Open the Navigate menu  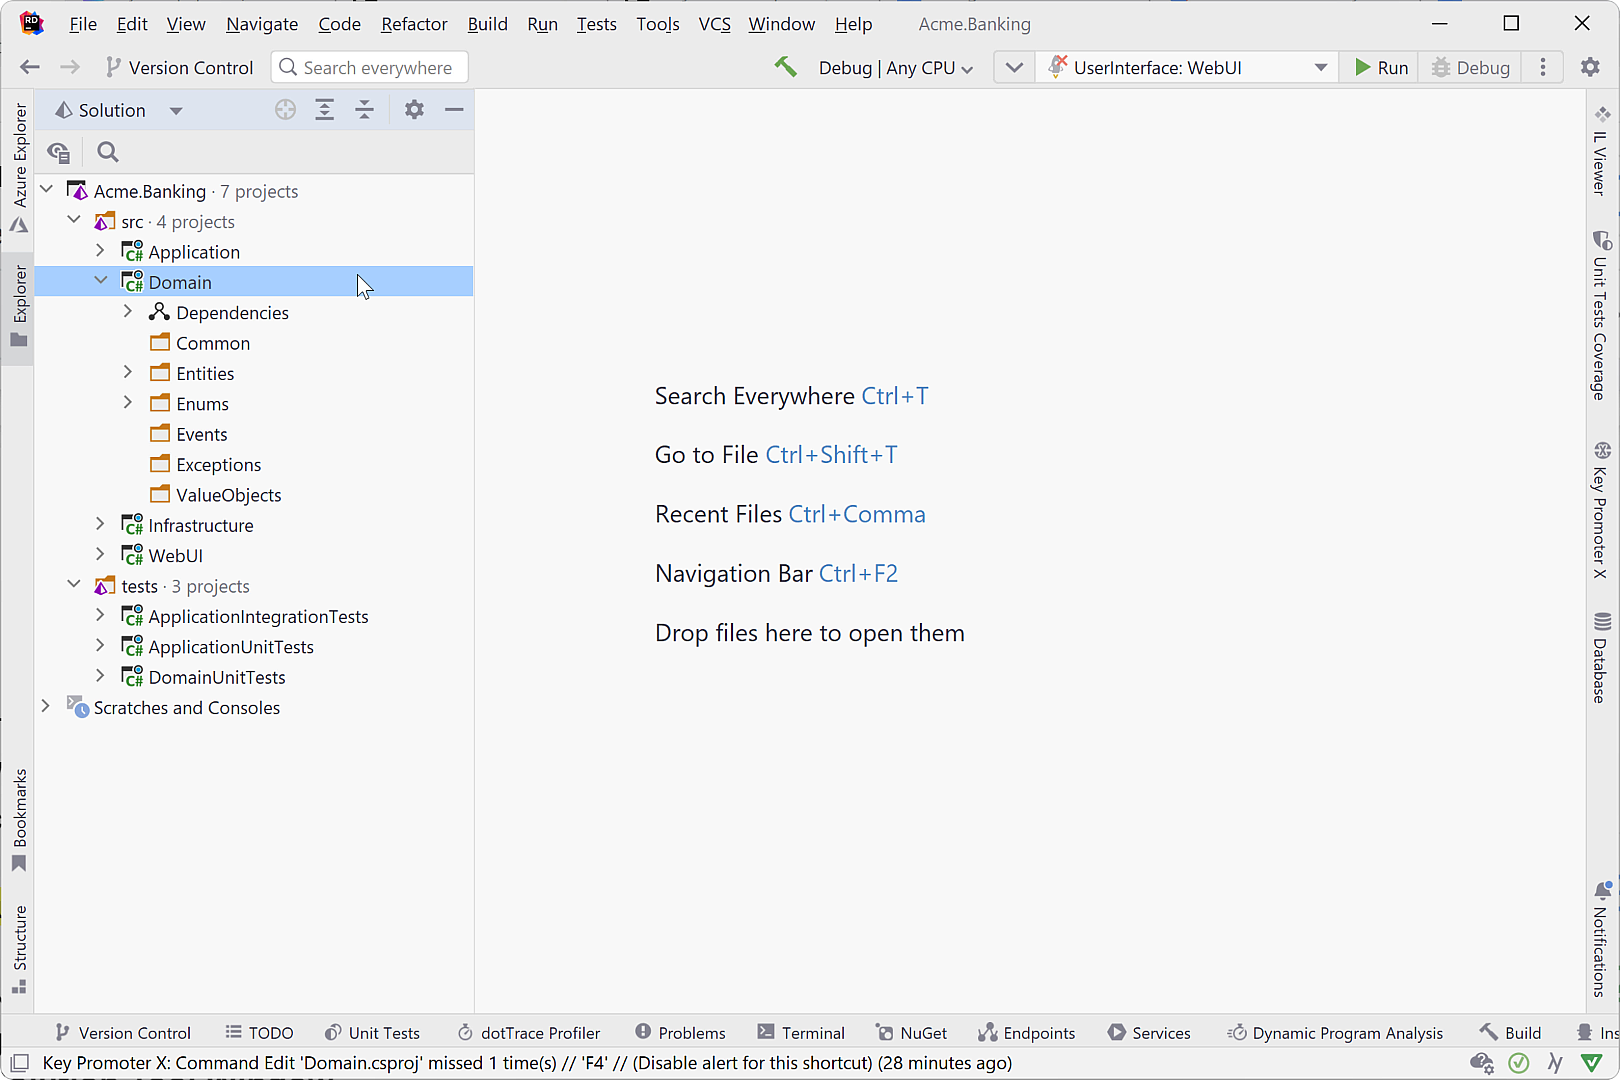coord(262,24)
